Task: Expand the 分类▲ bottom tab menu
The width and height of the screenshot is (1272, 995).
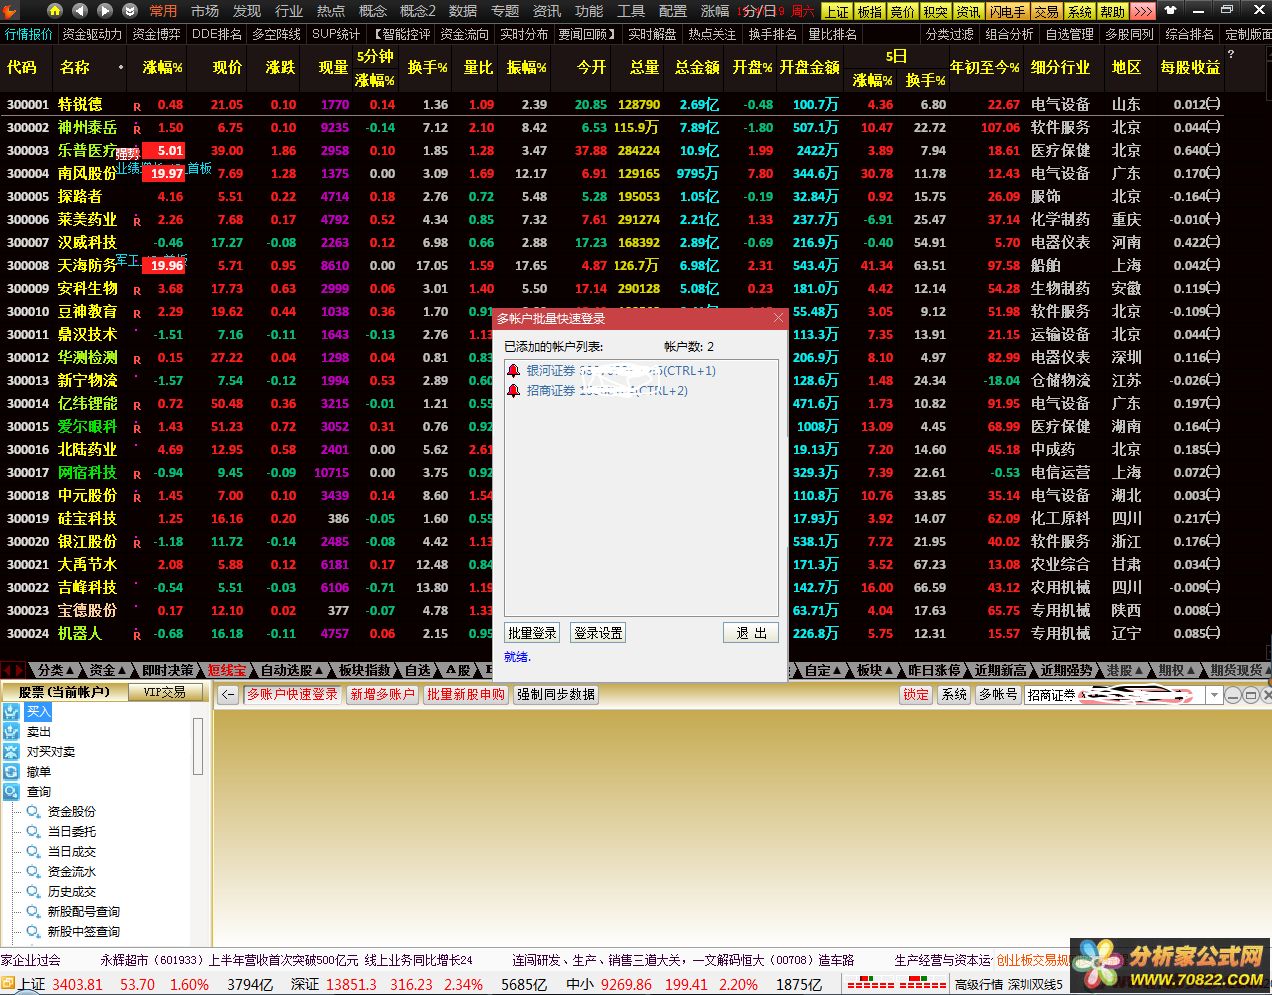Action: pos(54,670)
